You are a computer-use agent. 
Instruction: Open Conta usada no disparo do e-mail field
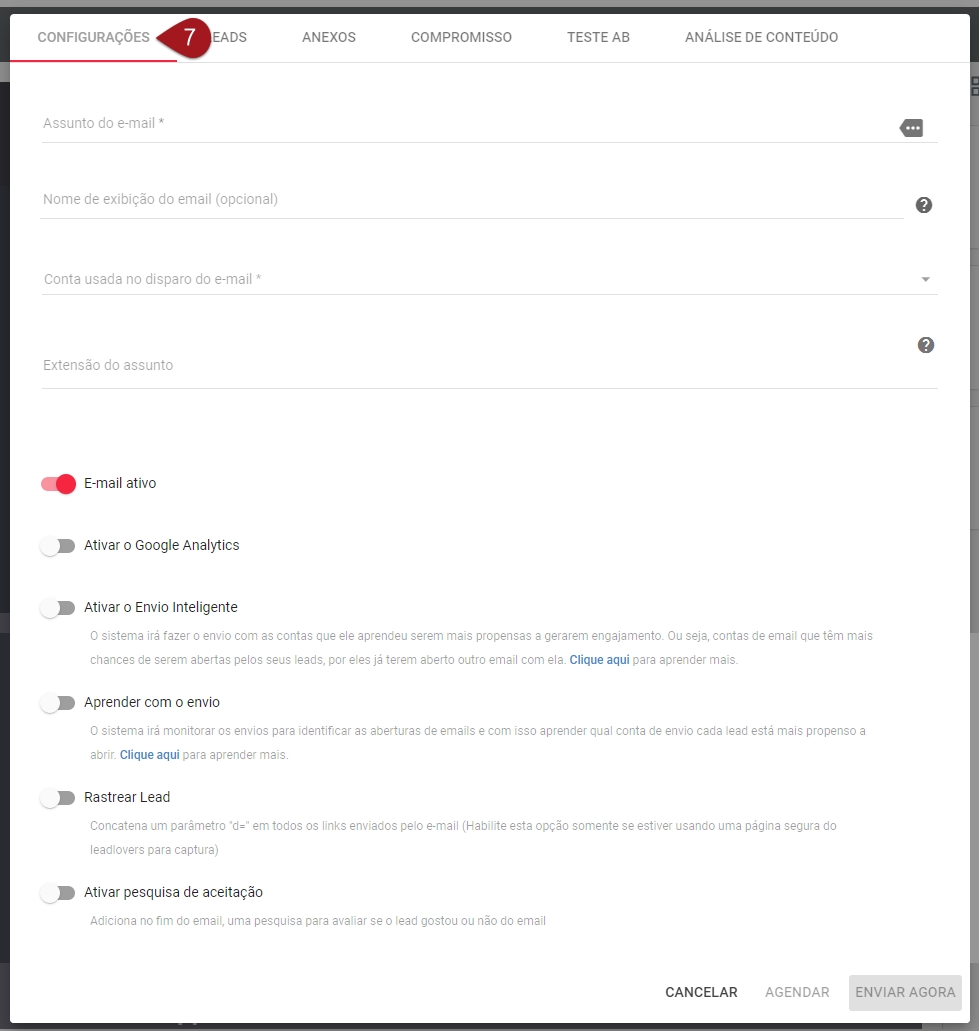[489, 279]
